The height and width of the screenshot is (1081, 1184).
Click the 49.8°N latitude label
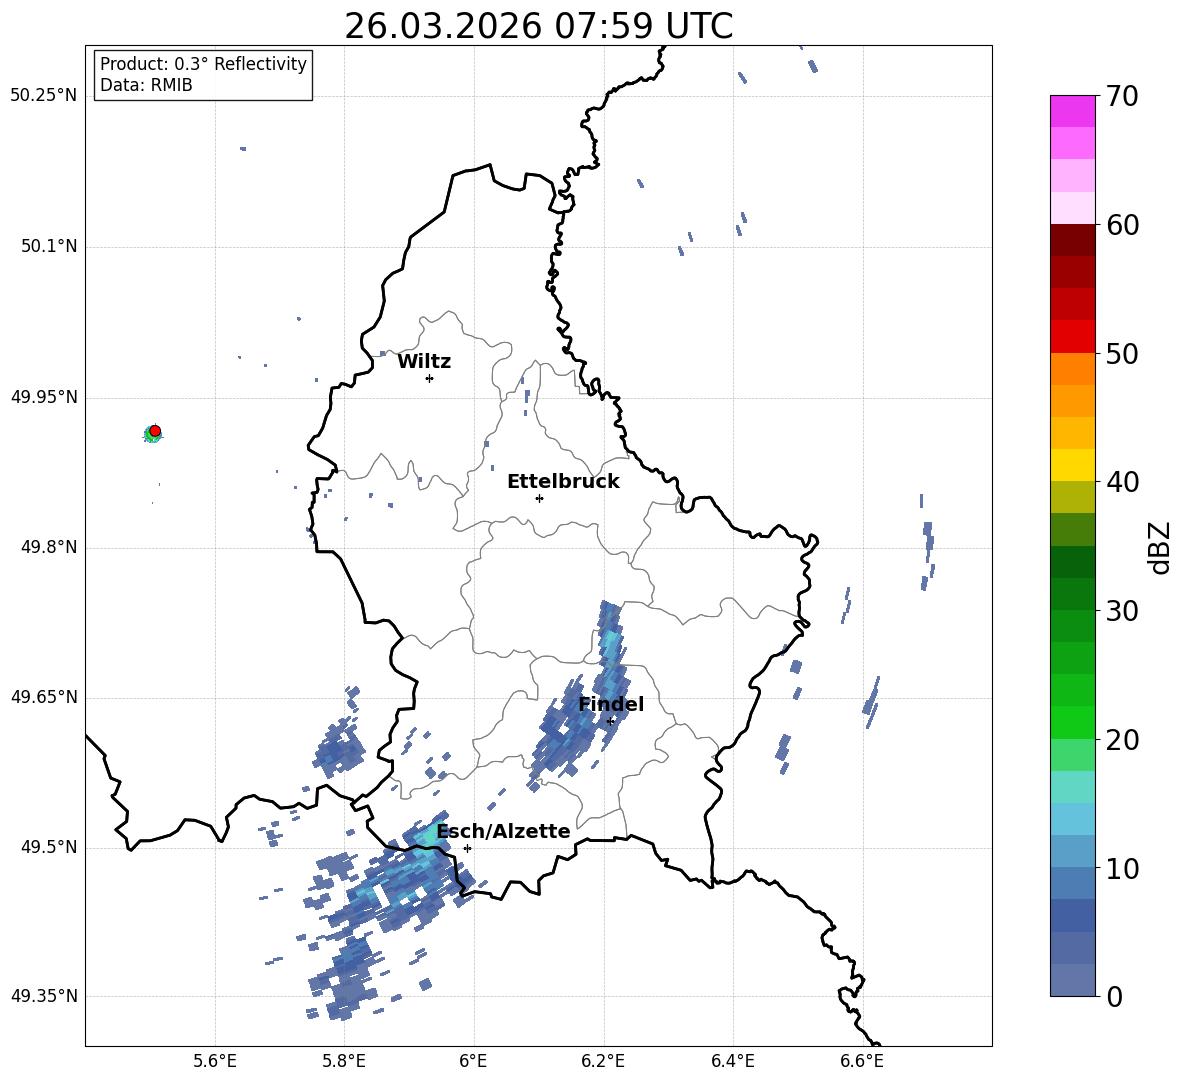(49, 547)
